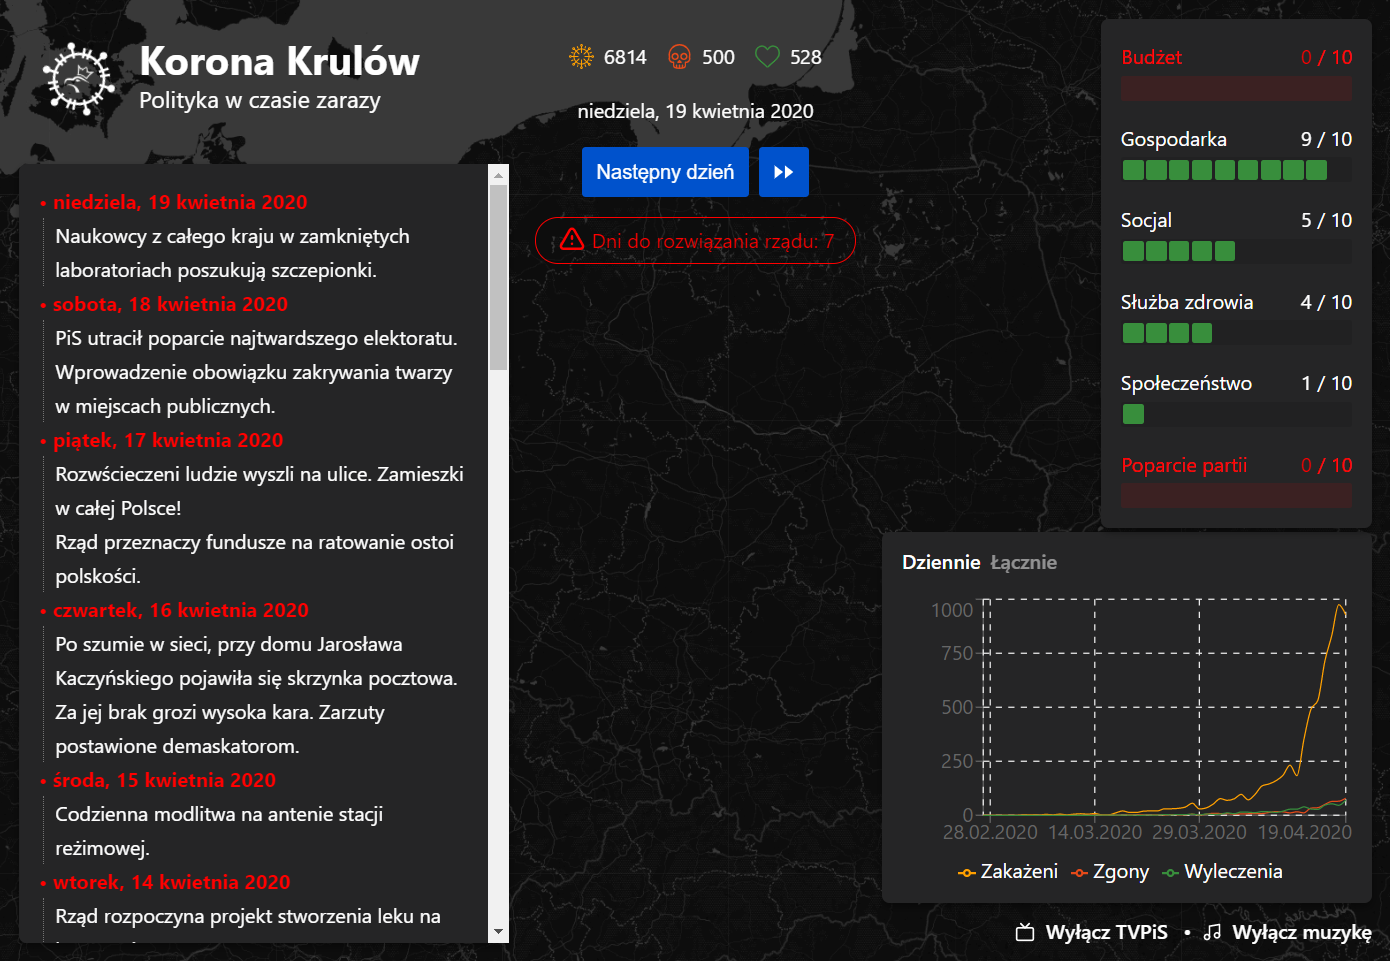Click the Budżet label

[1151, 57]
